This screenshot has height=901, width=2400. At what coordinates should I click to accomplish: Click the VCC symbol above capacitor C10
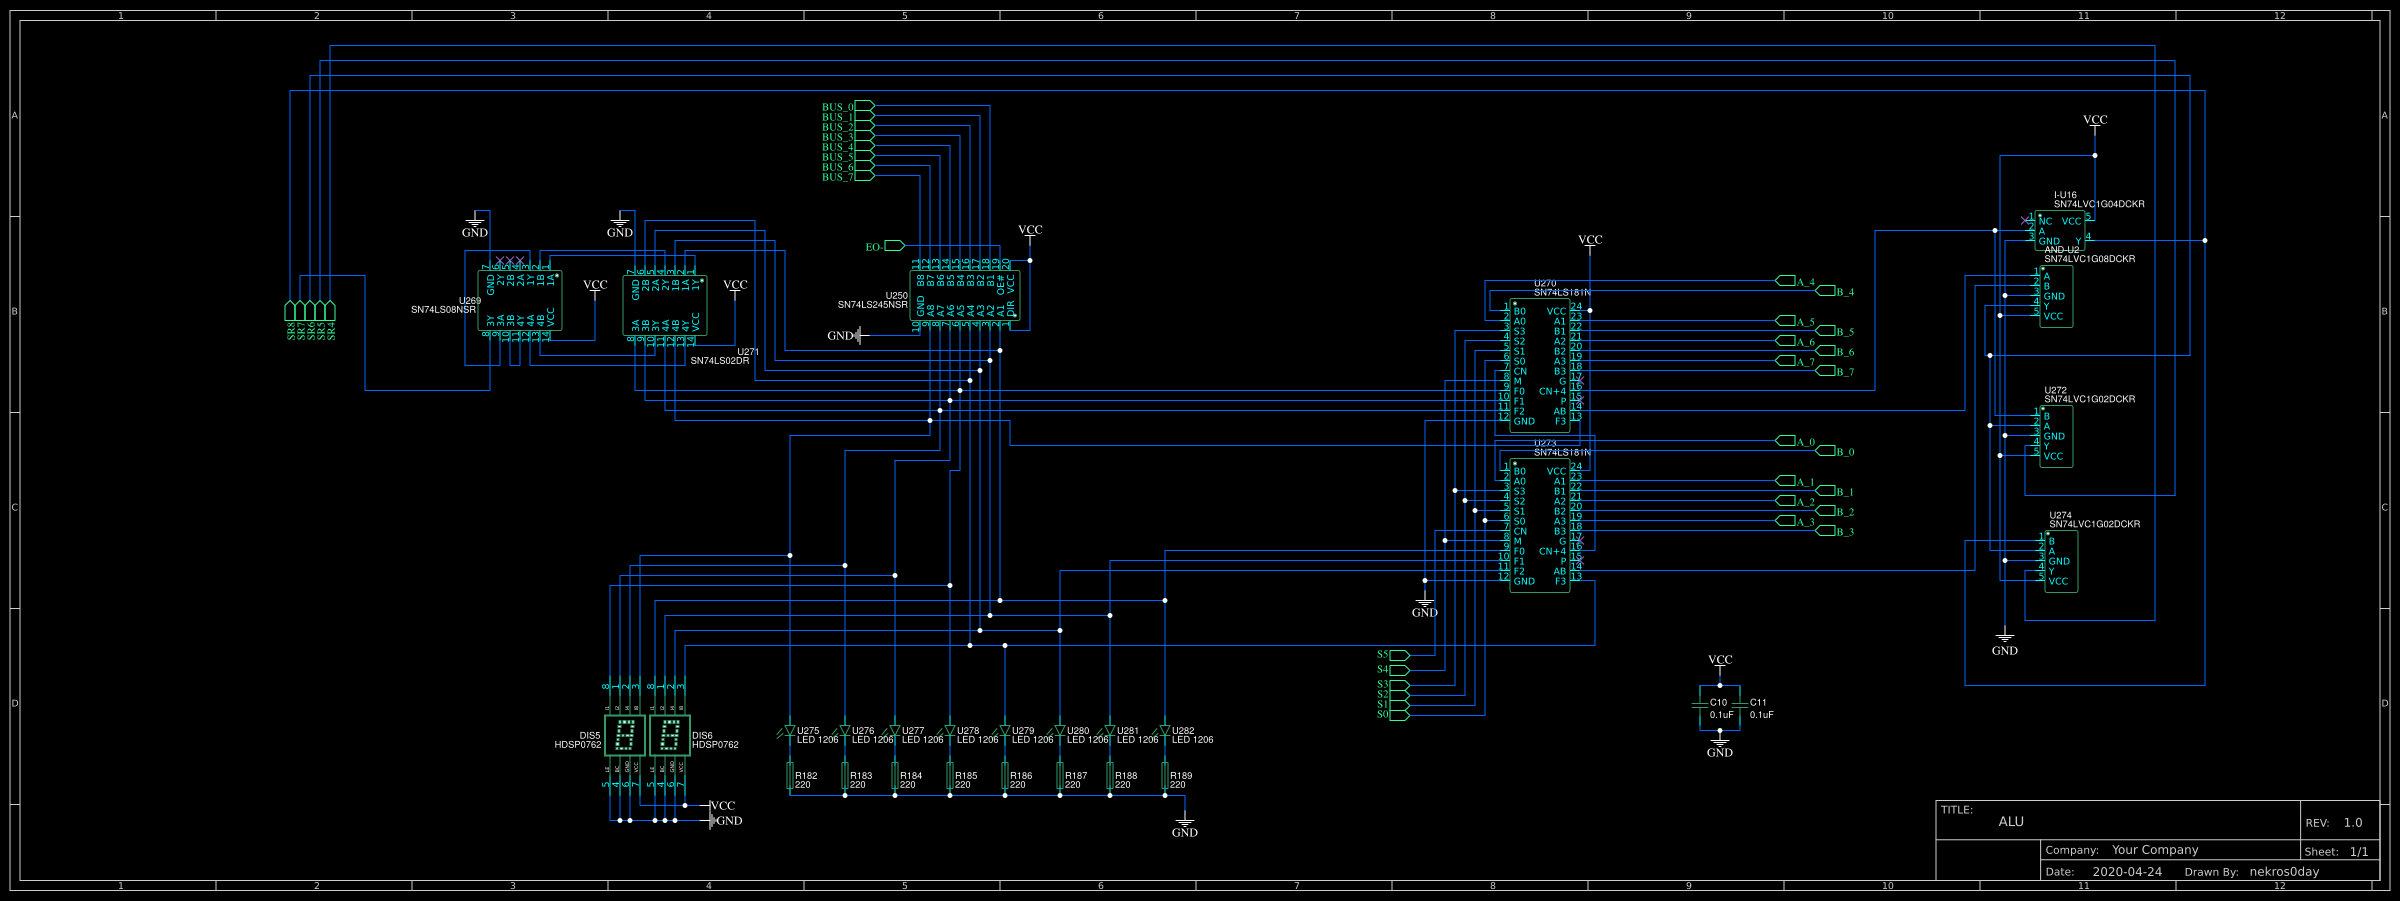(1721, 659)
